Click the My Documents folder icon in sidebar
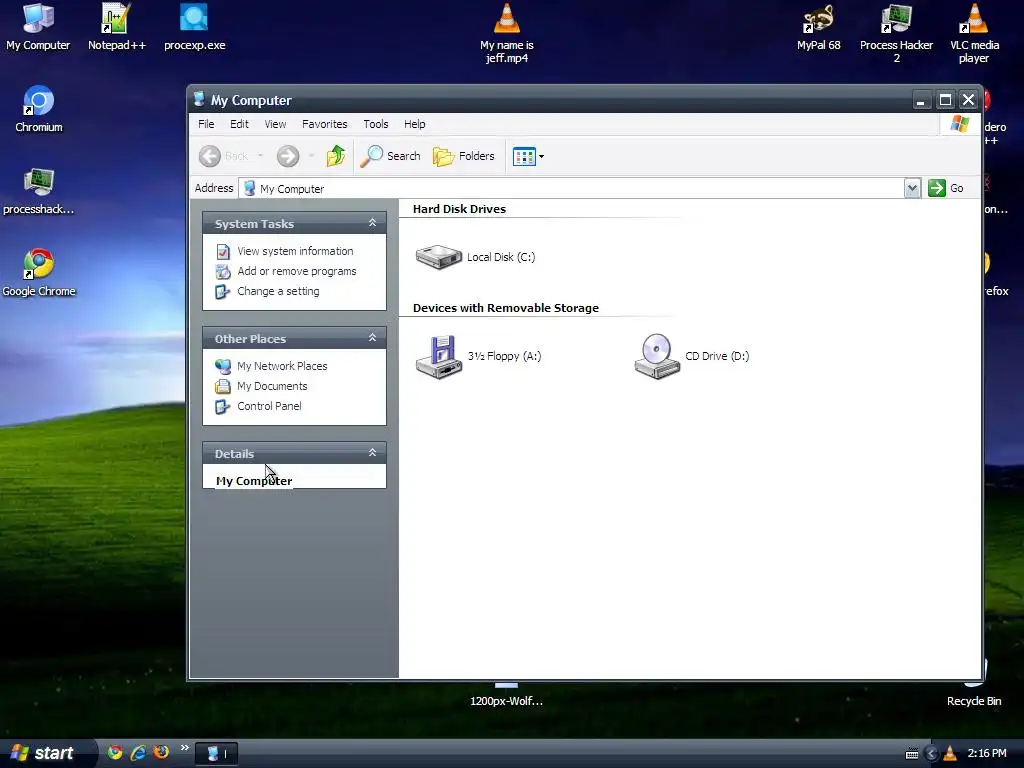Screen dimensions: 1024x768 pos(223,387)
